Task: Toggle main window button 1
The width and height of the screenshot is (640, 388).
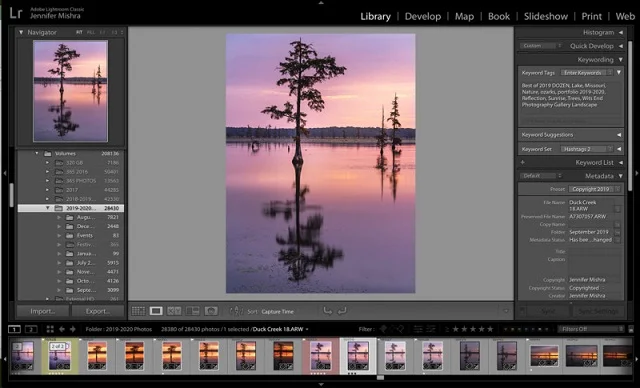Action: pos(14,329)
